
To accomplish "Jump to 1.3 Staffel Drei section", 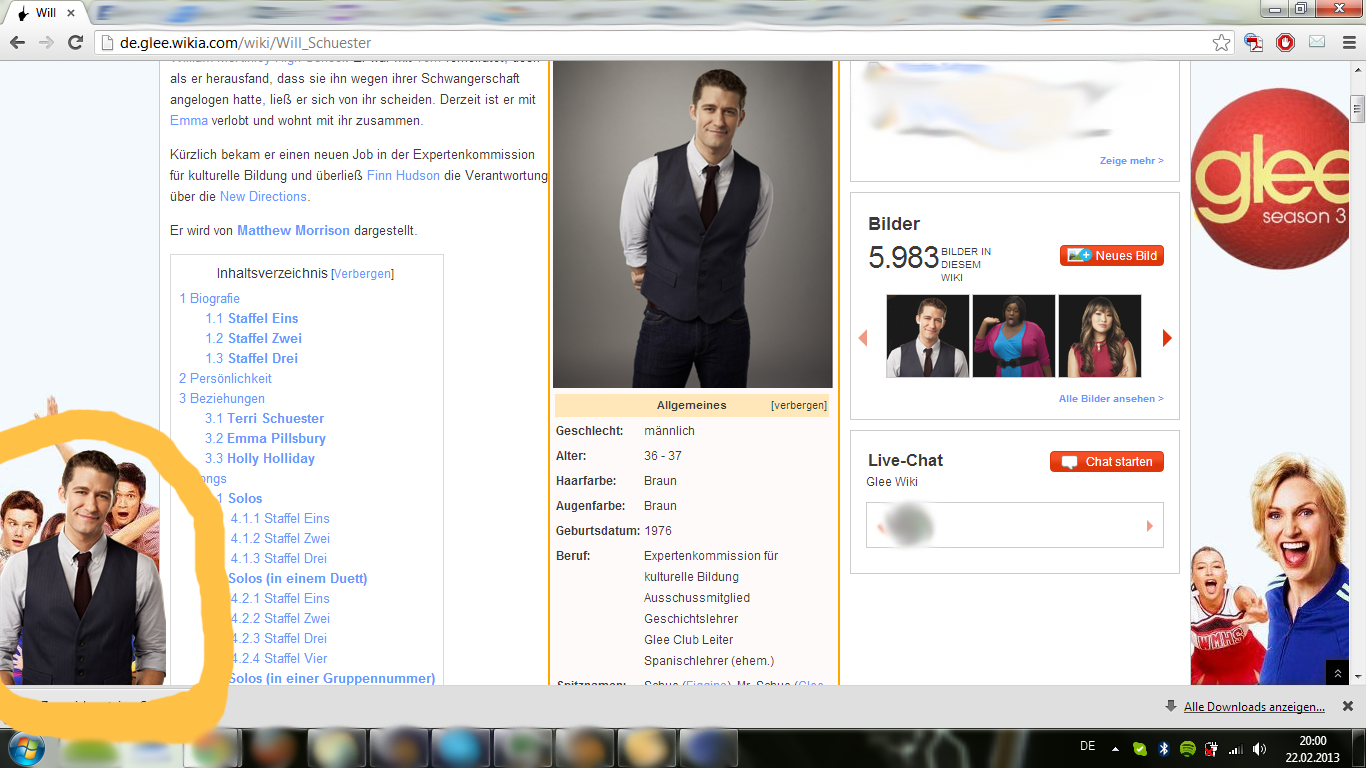I will pyautogui.click(x=252, y=358).
